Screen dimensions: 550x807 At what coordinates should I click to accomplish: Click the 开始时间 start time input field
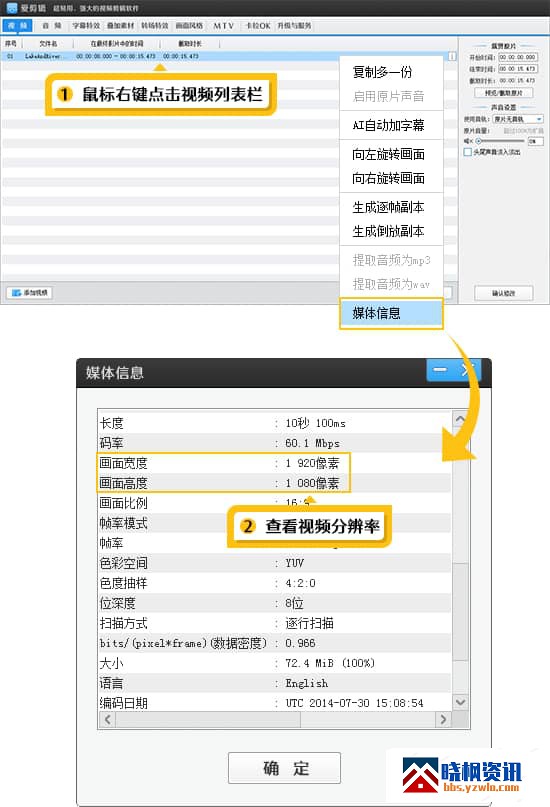[518, 57]
